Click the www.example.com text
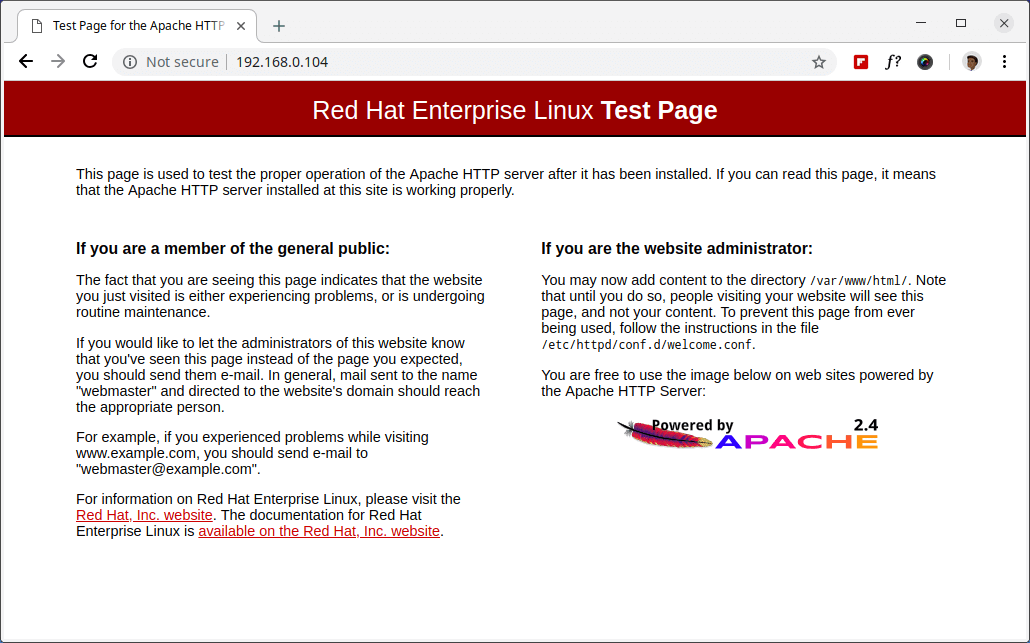This screenshot has height=643, width=1030. pos(136,453)
